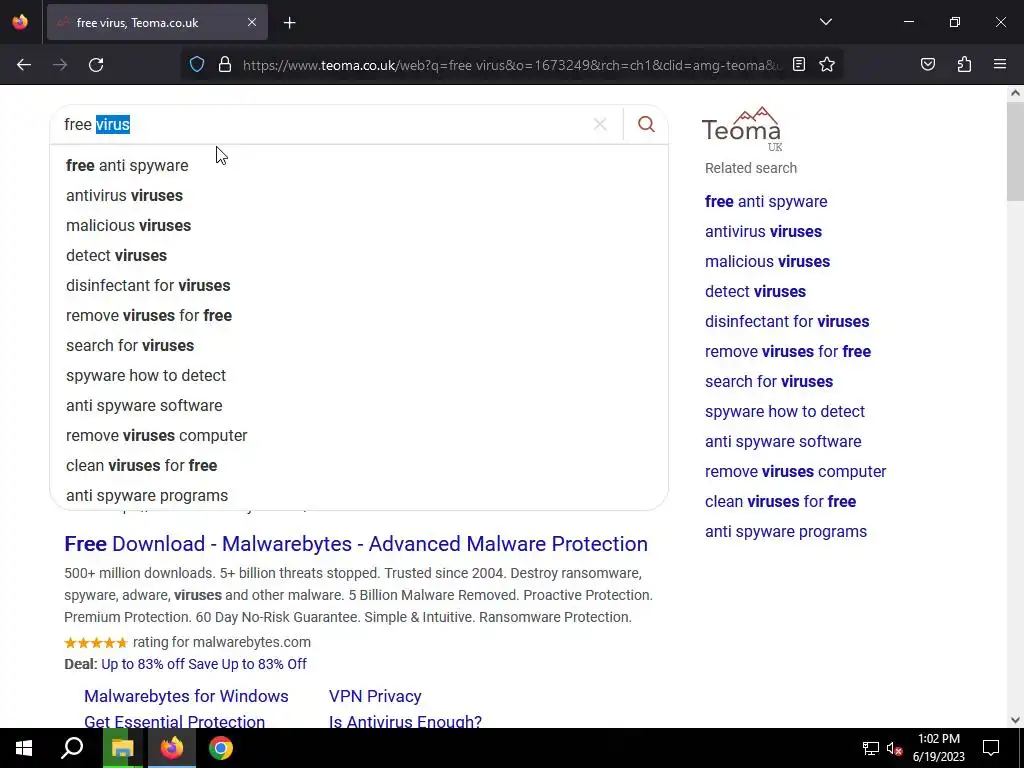This screenshot has height=768, width=1024.
Task: Open File Explorer from the taskbar
Action: [x=122, y=748]
